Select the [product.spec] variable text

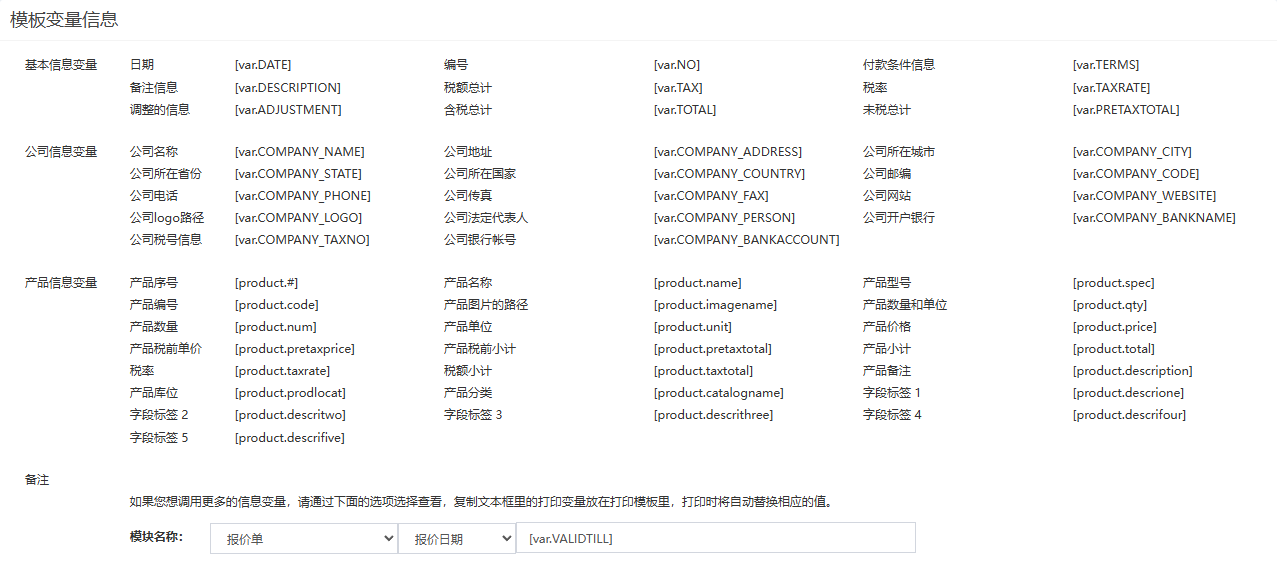point(1113,283)
